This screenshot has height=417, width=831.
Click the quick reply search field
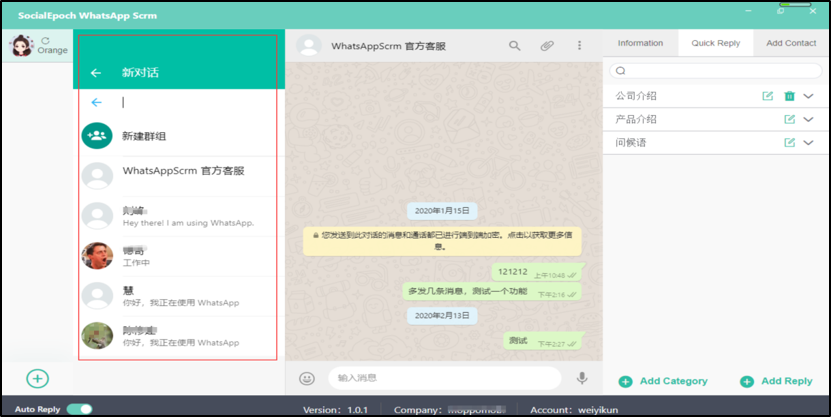click(715, 70)
